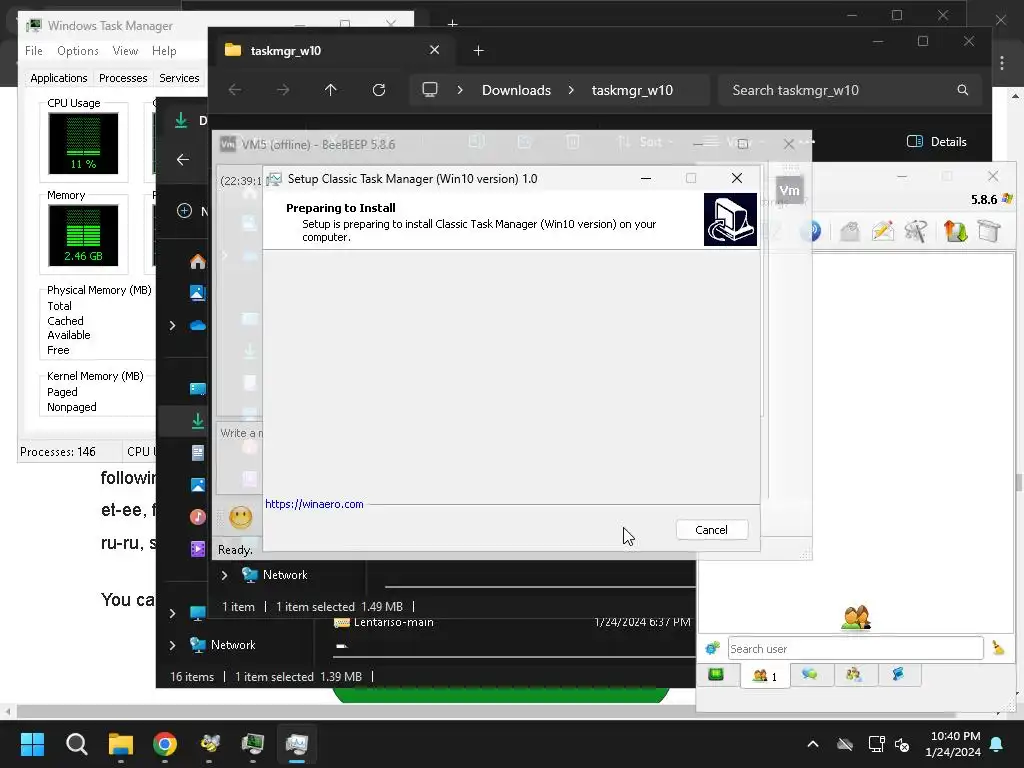The image size is (1024, 768).
Task: Focus the Search user field in BeeBEEP
Action: (856, 648)
